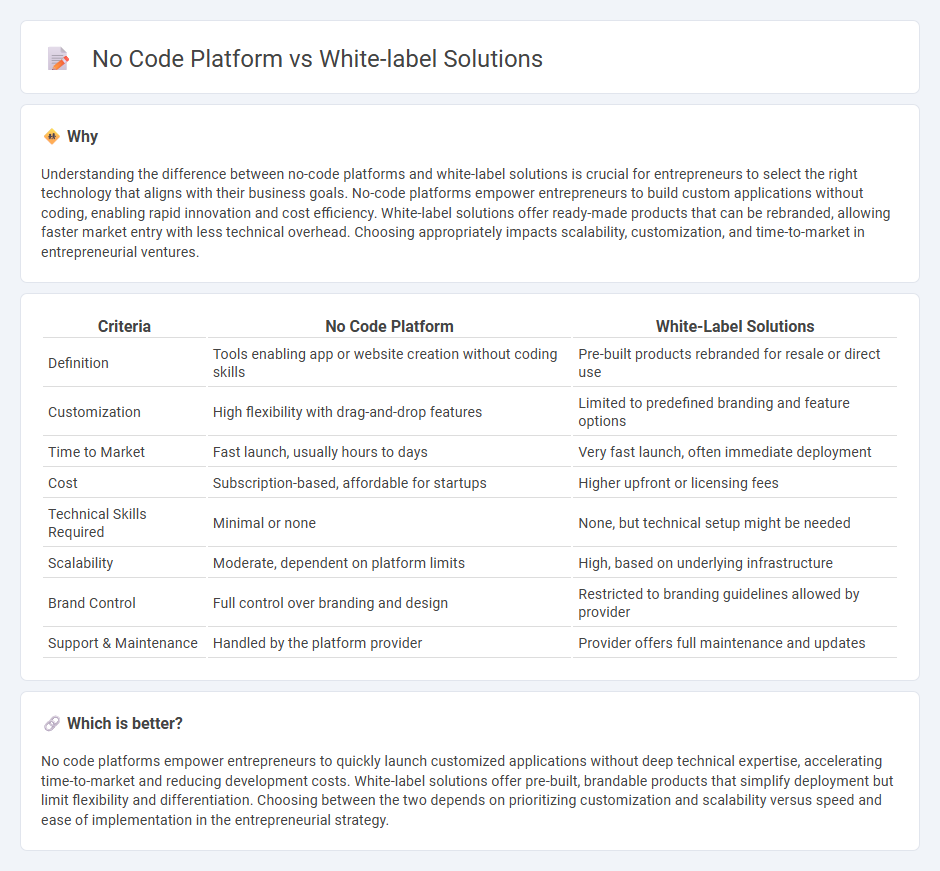Select the Support & Maintenance row label
Screen dimensions: 940x871
coord(122,643)
